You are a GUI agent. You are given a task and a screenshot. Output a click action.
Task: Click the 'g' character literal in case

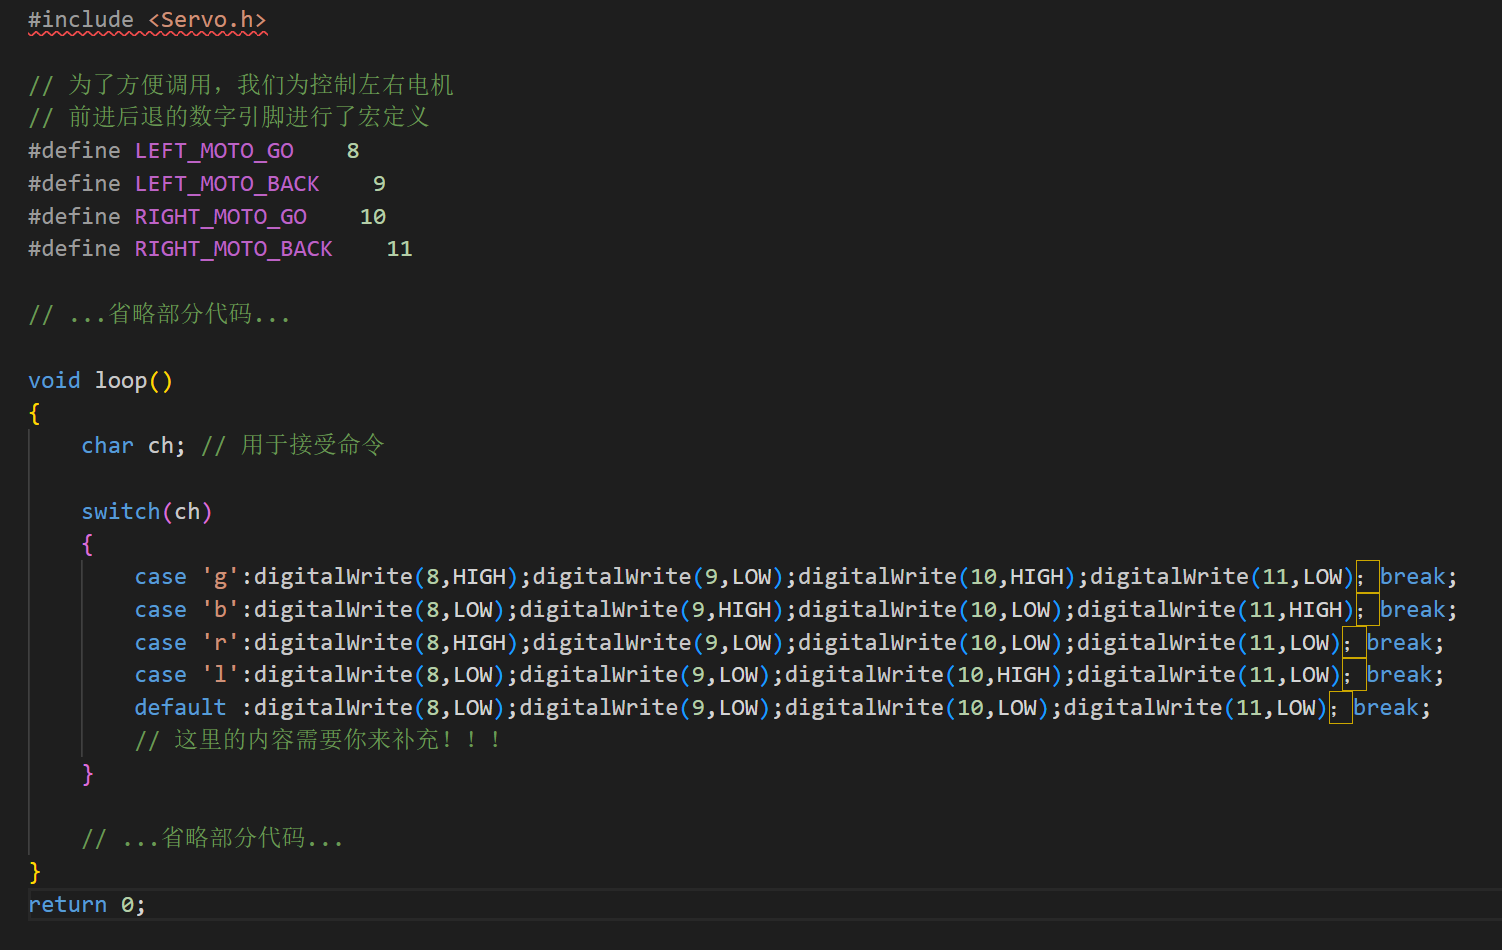pos(220,577)
